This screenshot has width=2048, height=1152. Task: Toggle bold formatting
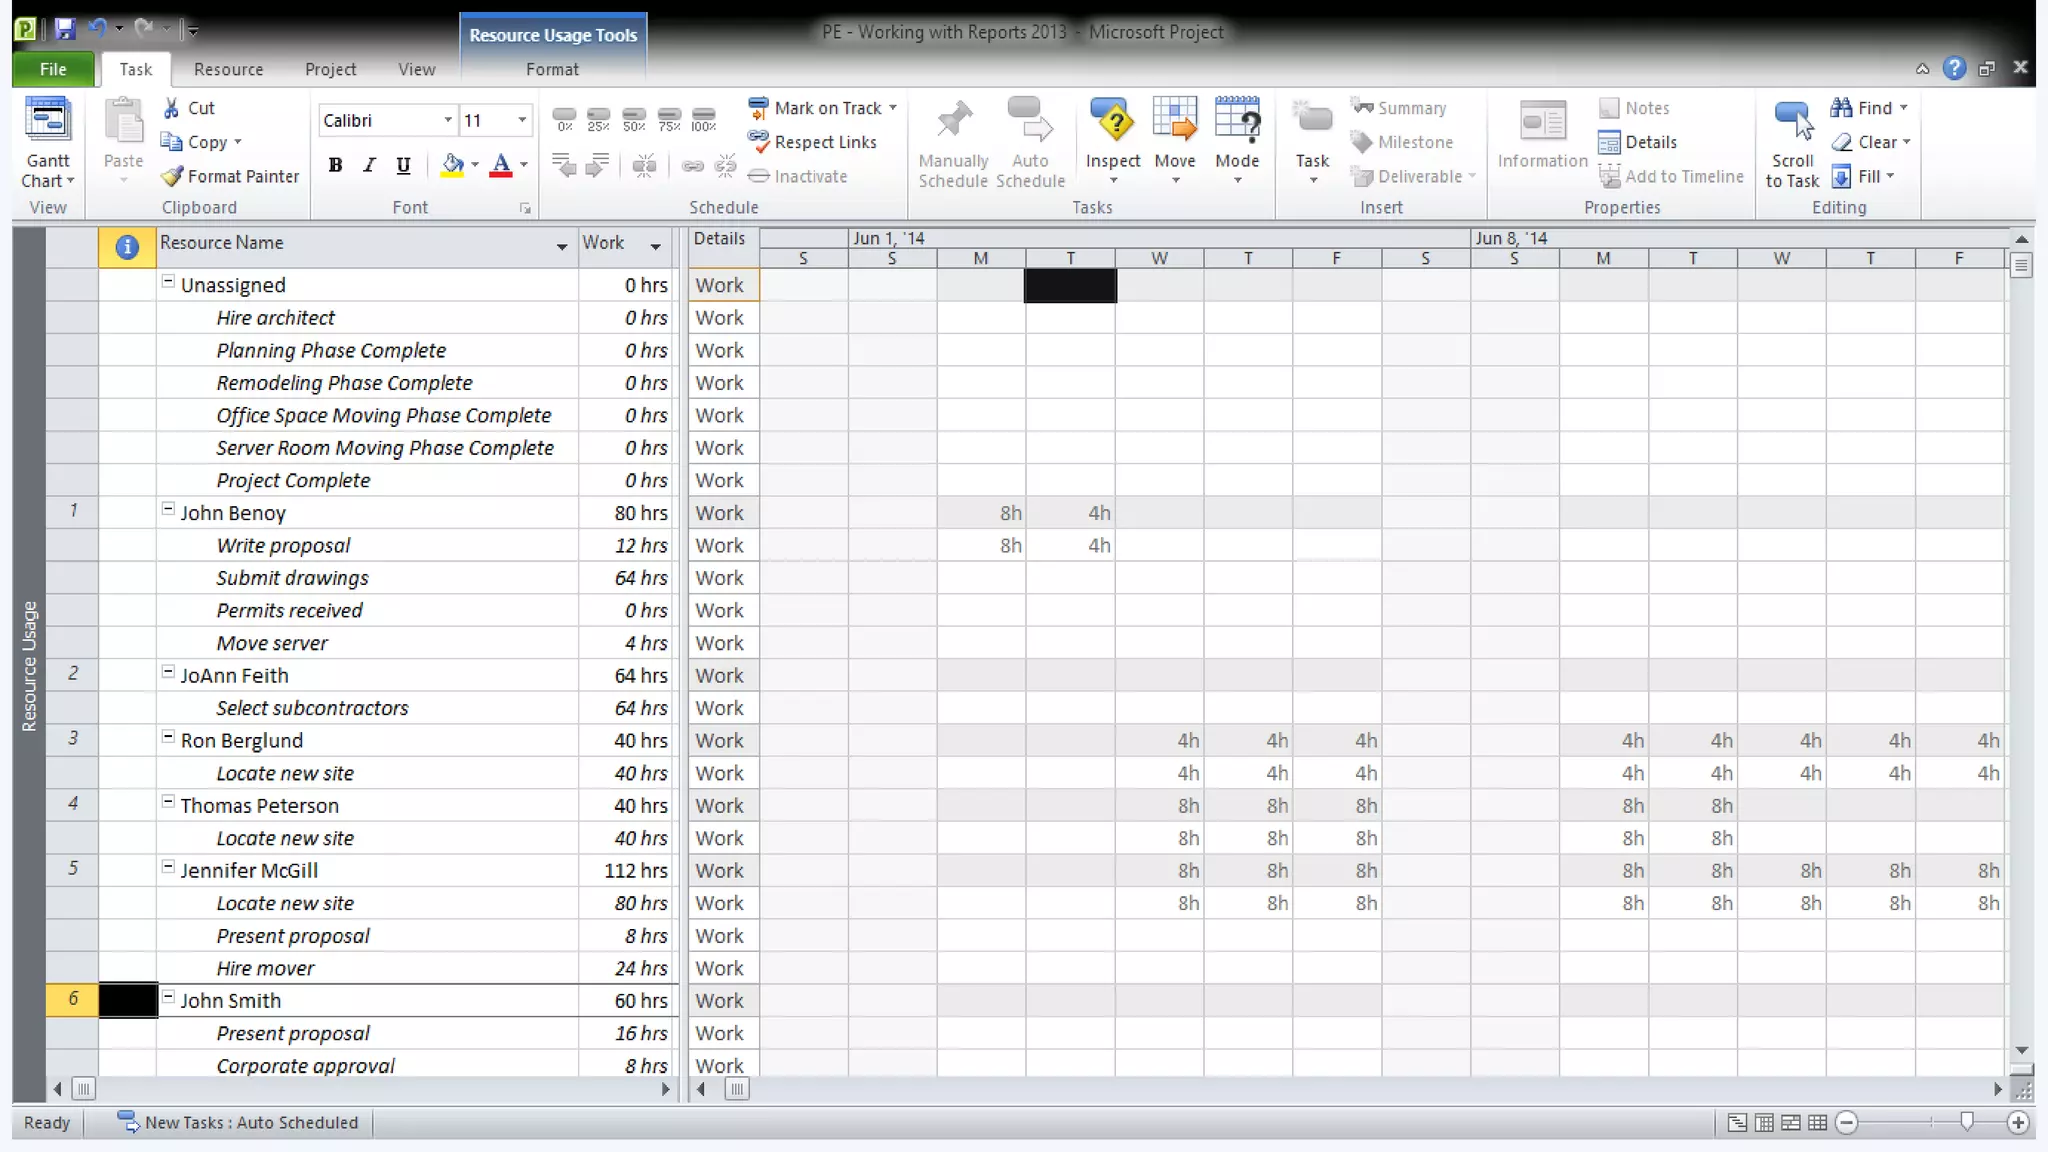335,165
